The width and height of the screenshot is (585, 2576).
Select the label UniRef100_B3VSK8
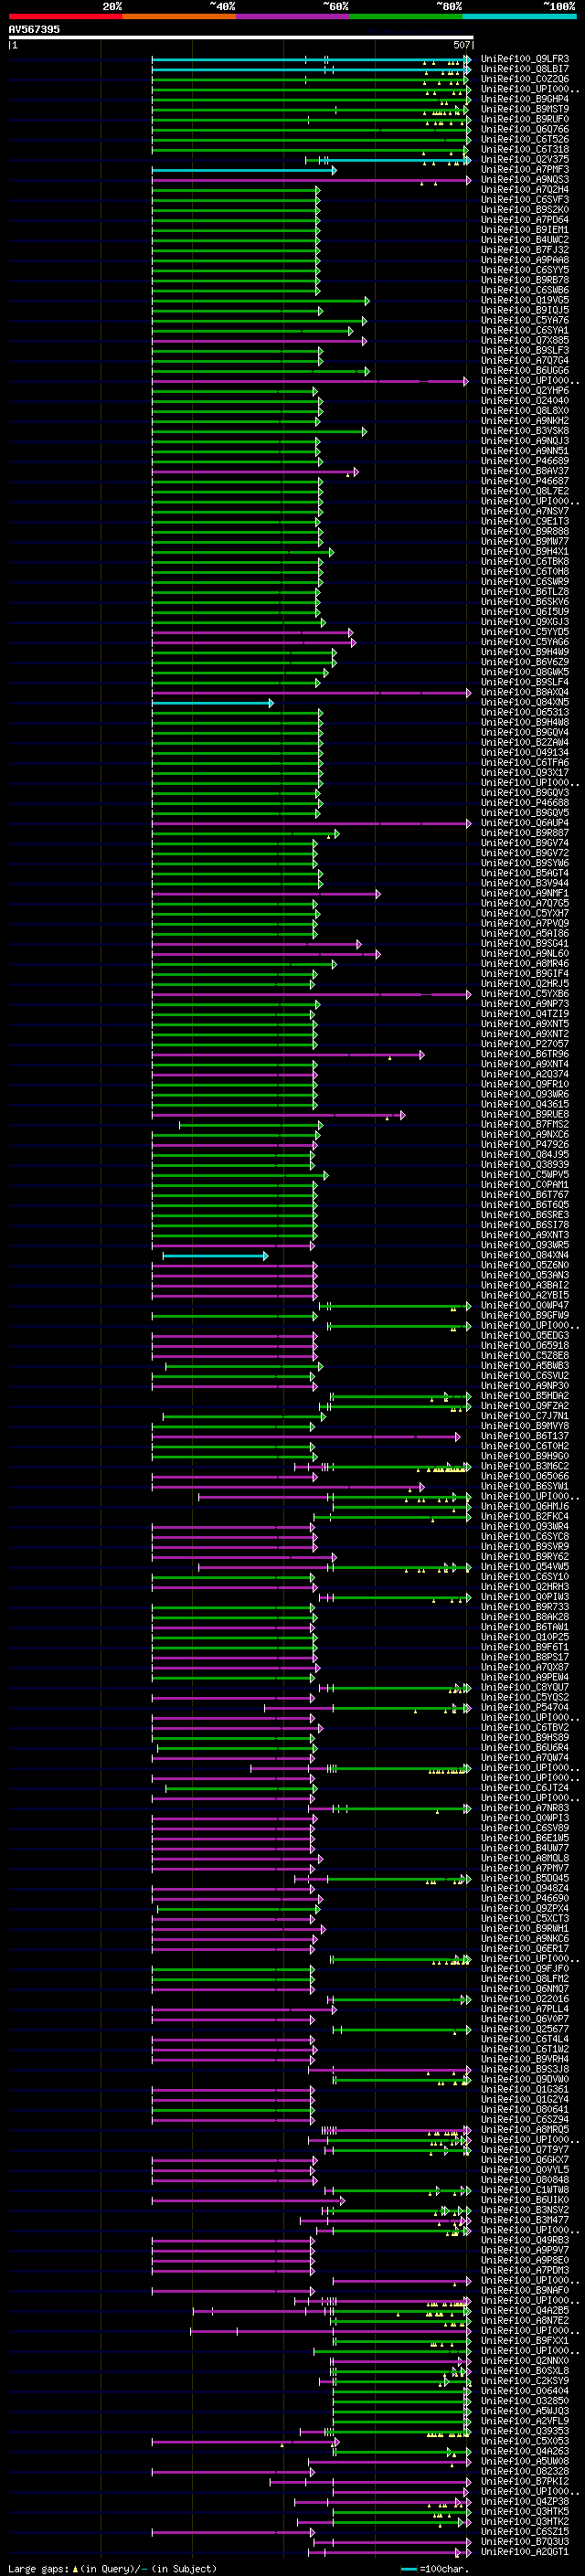point(525,431)
